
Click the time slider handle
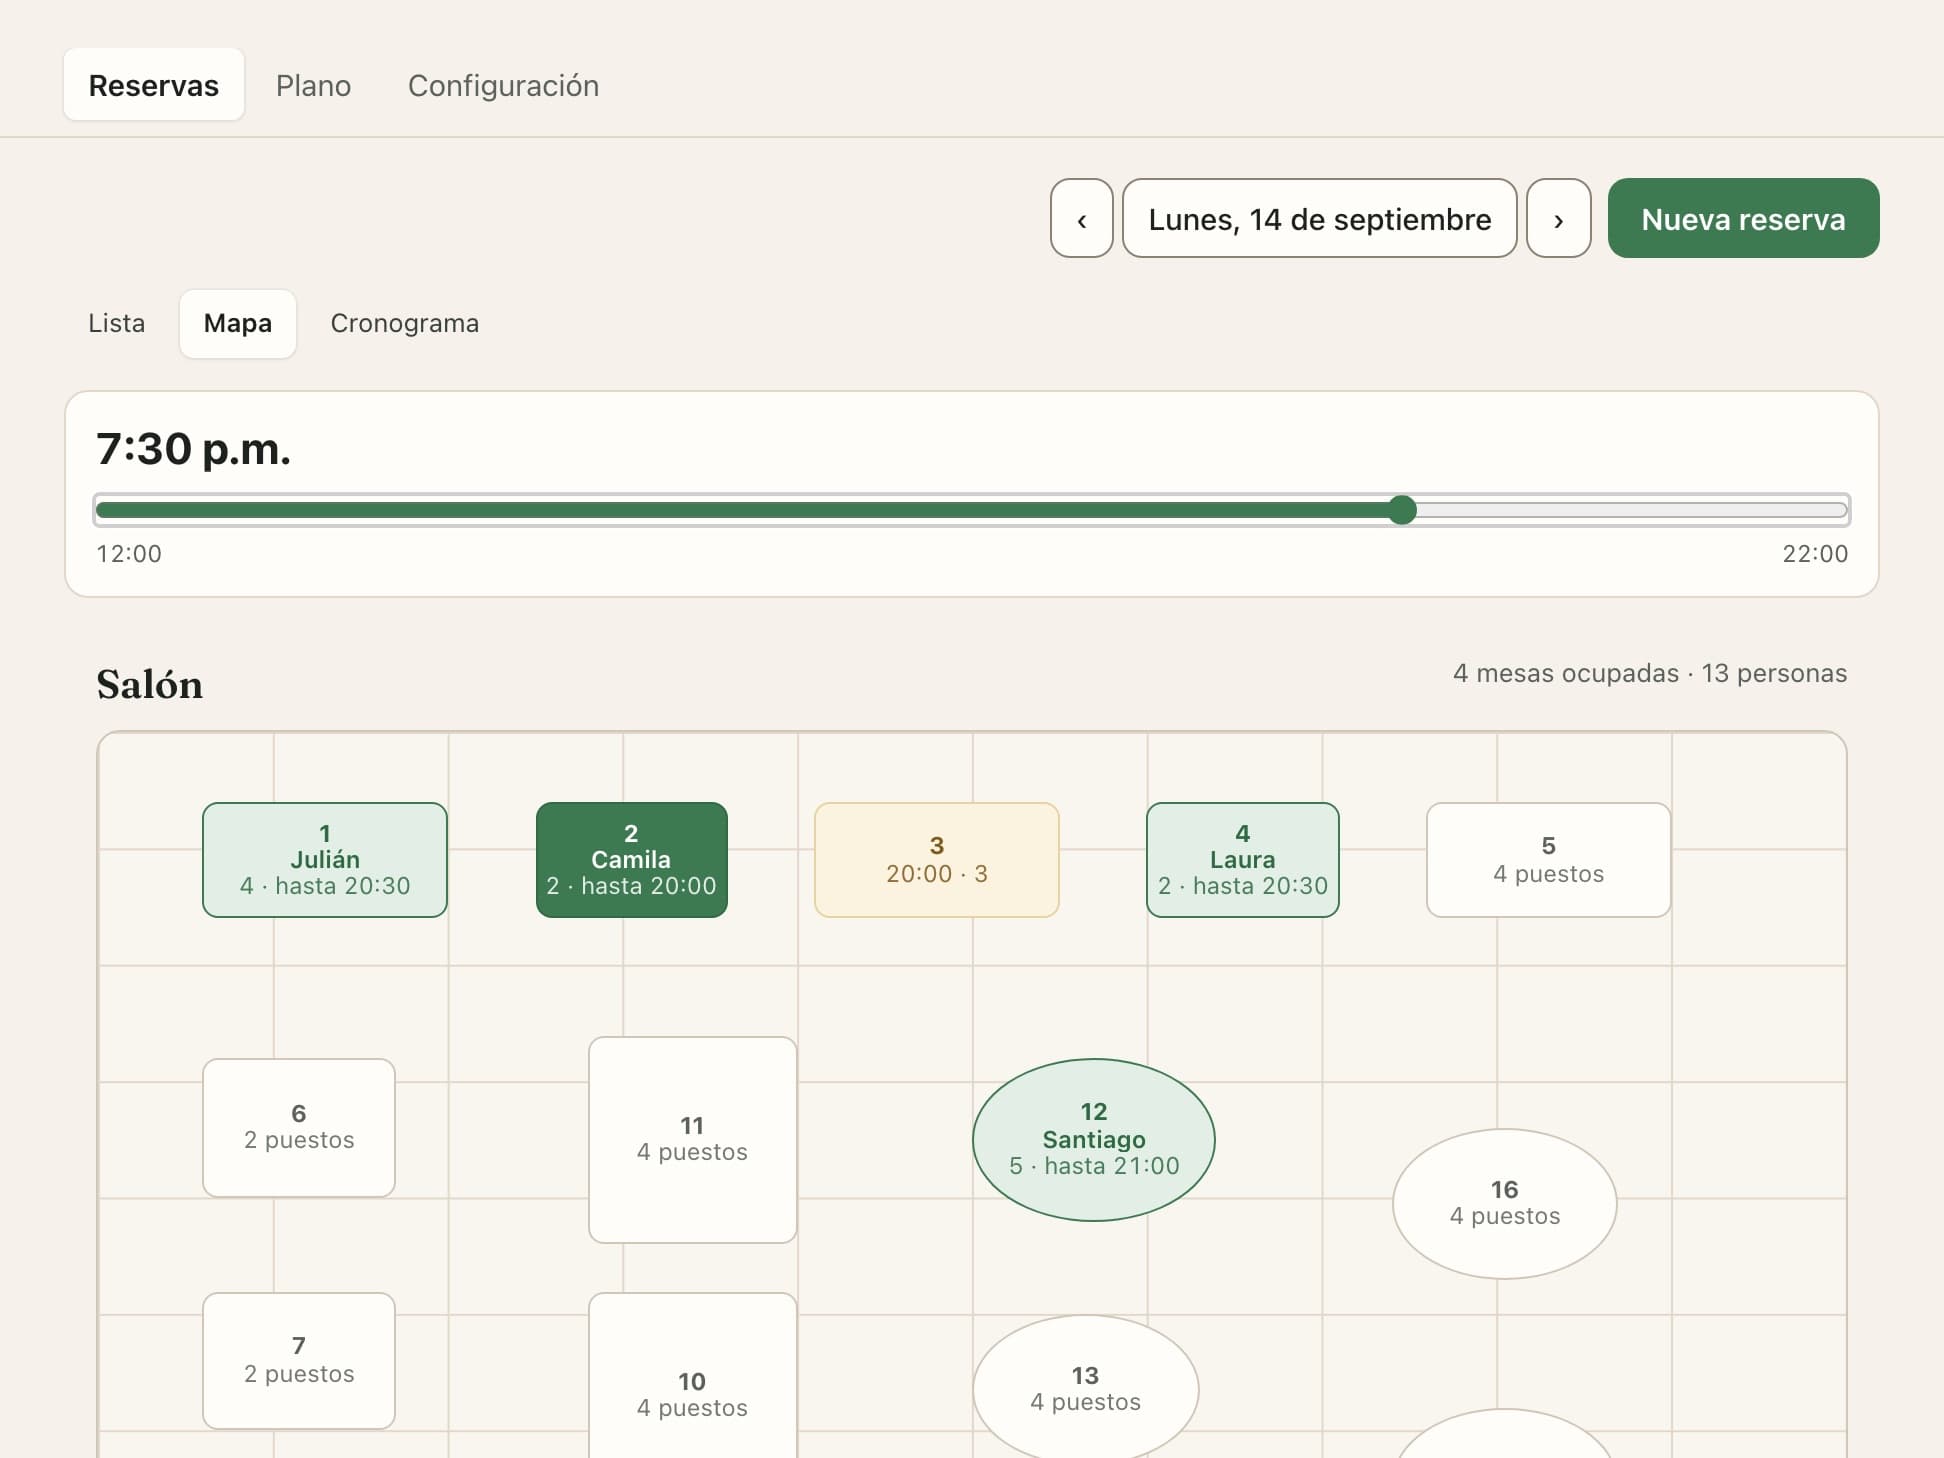(1402, 510)
